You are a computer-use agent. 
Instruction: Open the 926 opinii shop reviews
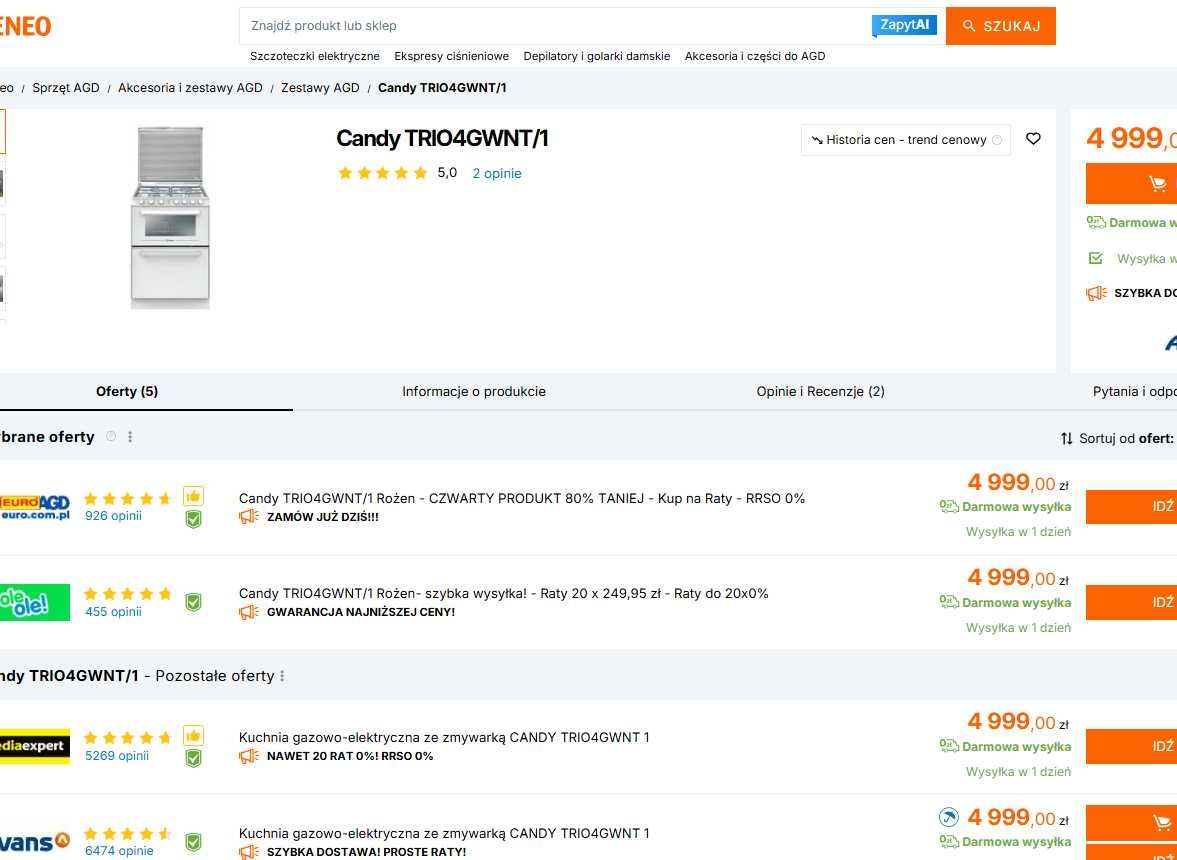(x=113, y=516)
